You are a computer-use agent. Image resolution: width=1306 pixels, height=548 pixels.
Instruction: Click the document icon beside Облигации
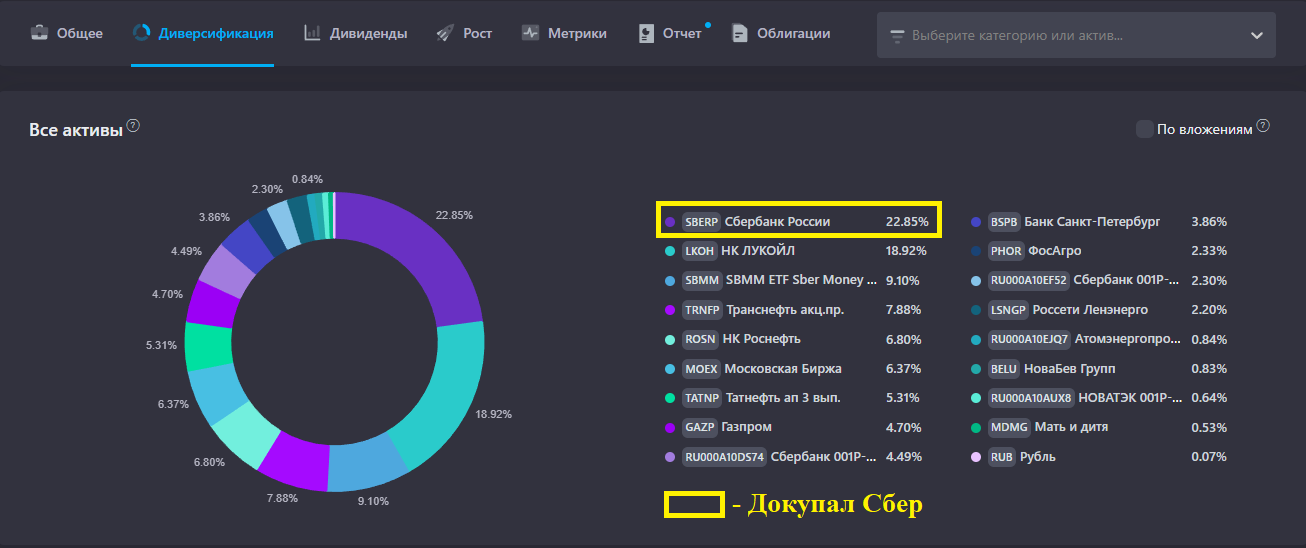[x=740, y=33]
